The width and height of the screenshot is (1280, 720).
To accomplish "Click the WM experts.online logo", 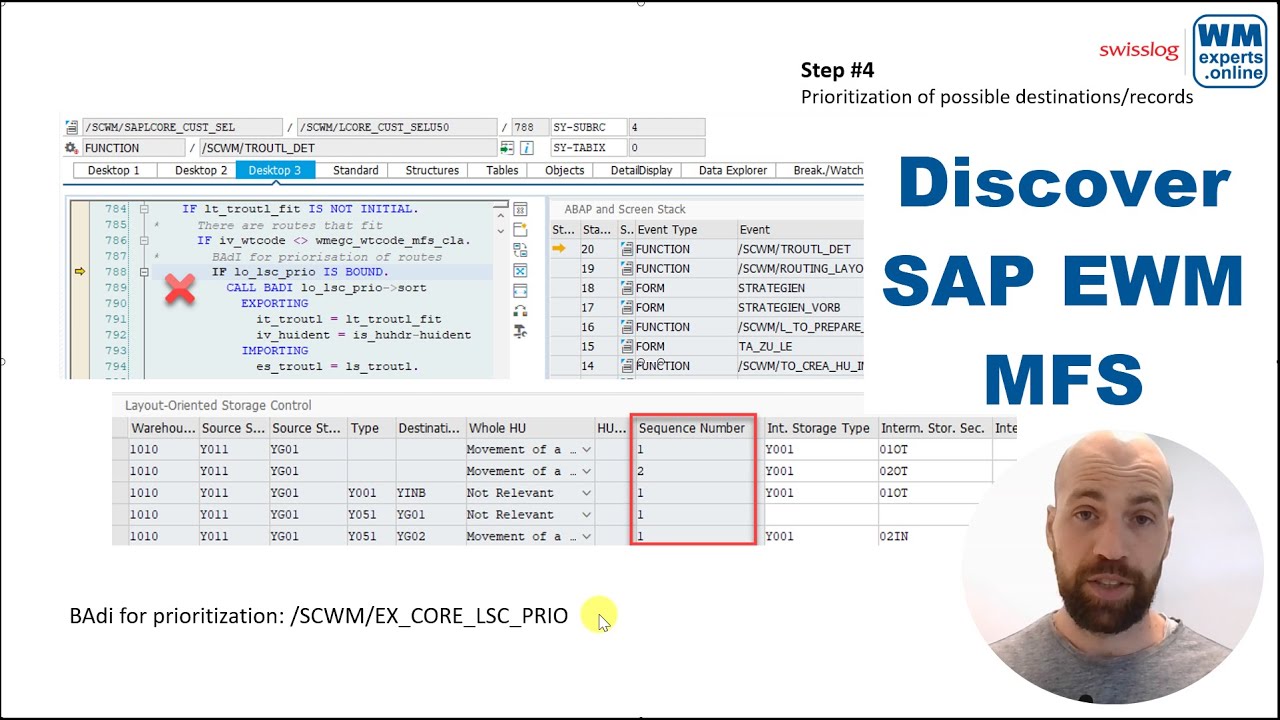I will [x=1229, y=51].
